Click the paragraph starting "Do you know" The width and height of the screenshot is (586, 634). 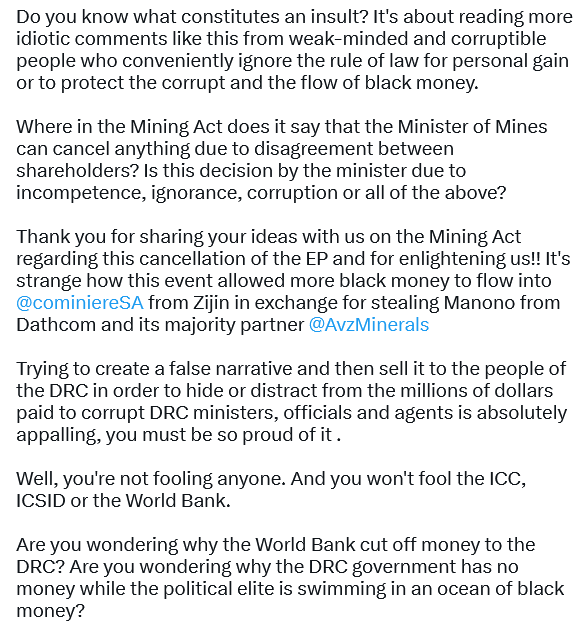(x=294, y=50)
